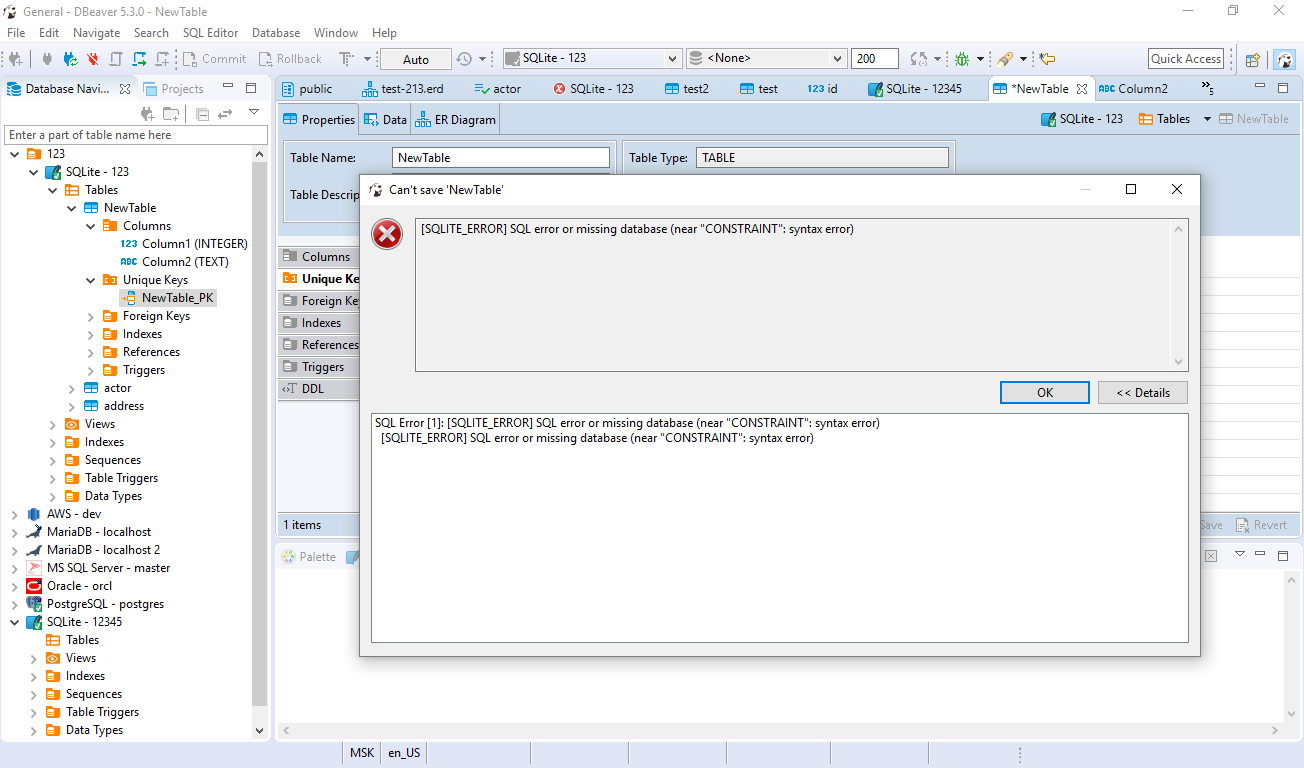
Task: Open the <None> active database dropdown
Action: tap(767, 59)
